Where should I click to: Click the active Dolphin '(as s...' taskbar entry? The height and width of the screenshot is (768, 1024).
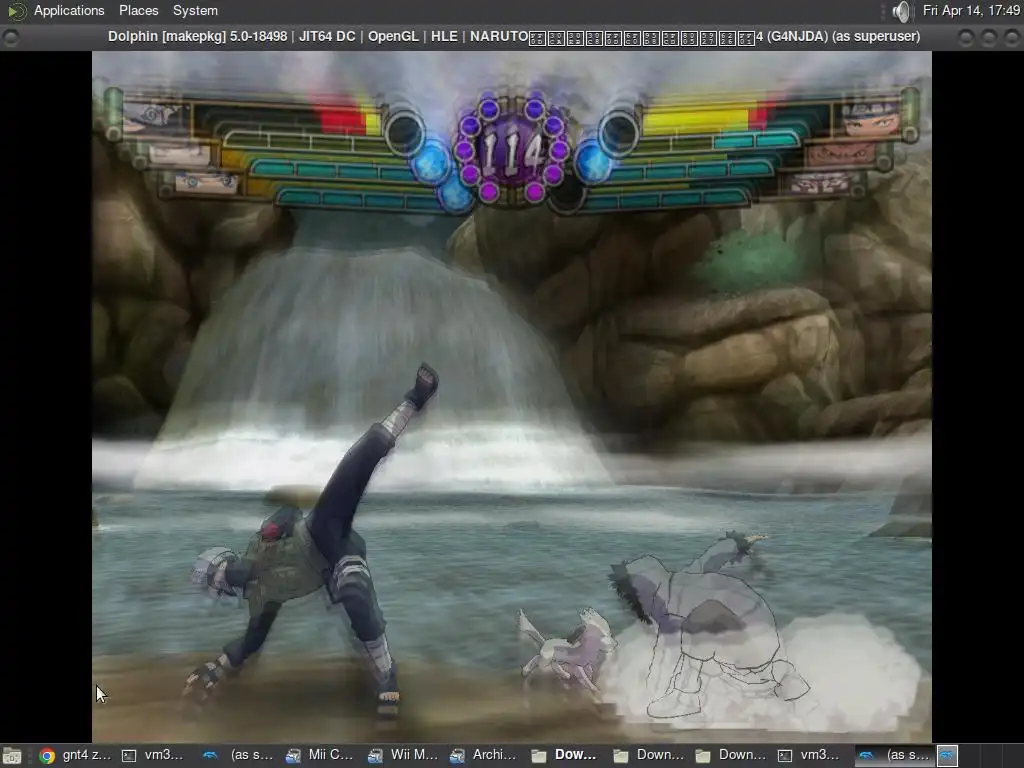coord(894,755)
